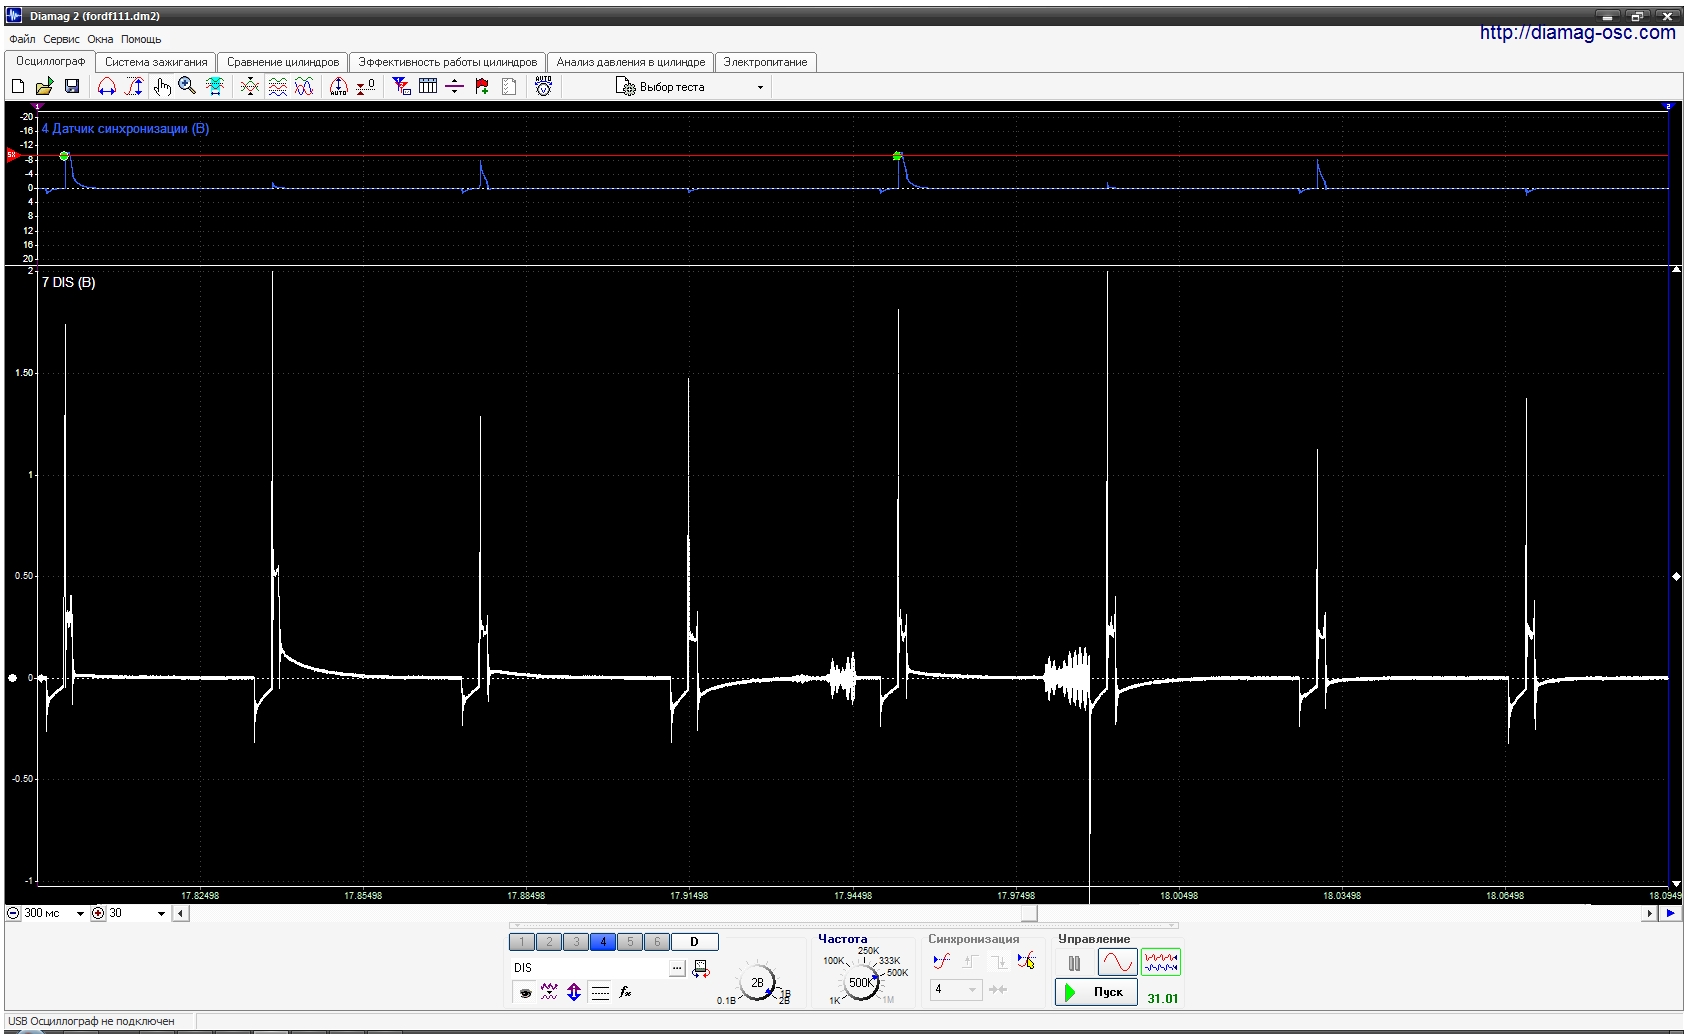Select channel 2 button

[549, 942]
